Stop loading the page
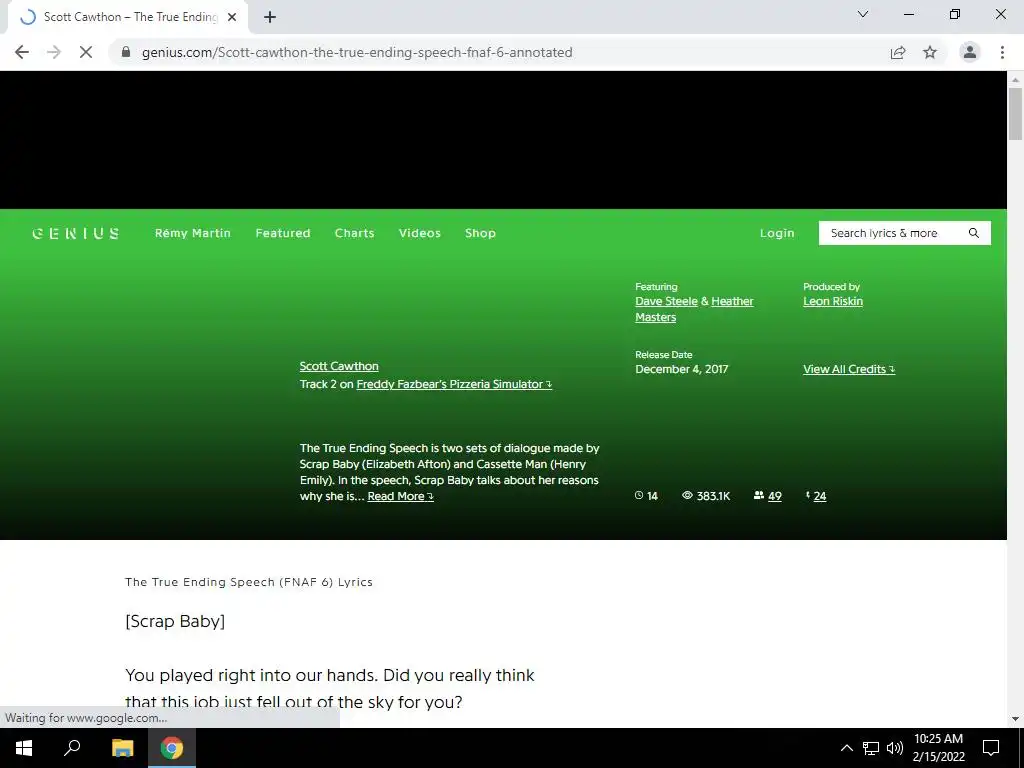Viewport: 1024px width, 768px height. (x=86, y=52)
